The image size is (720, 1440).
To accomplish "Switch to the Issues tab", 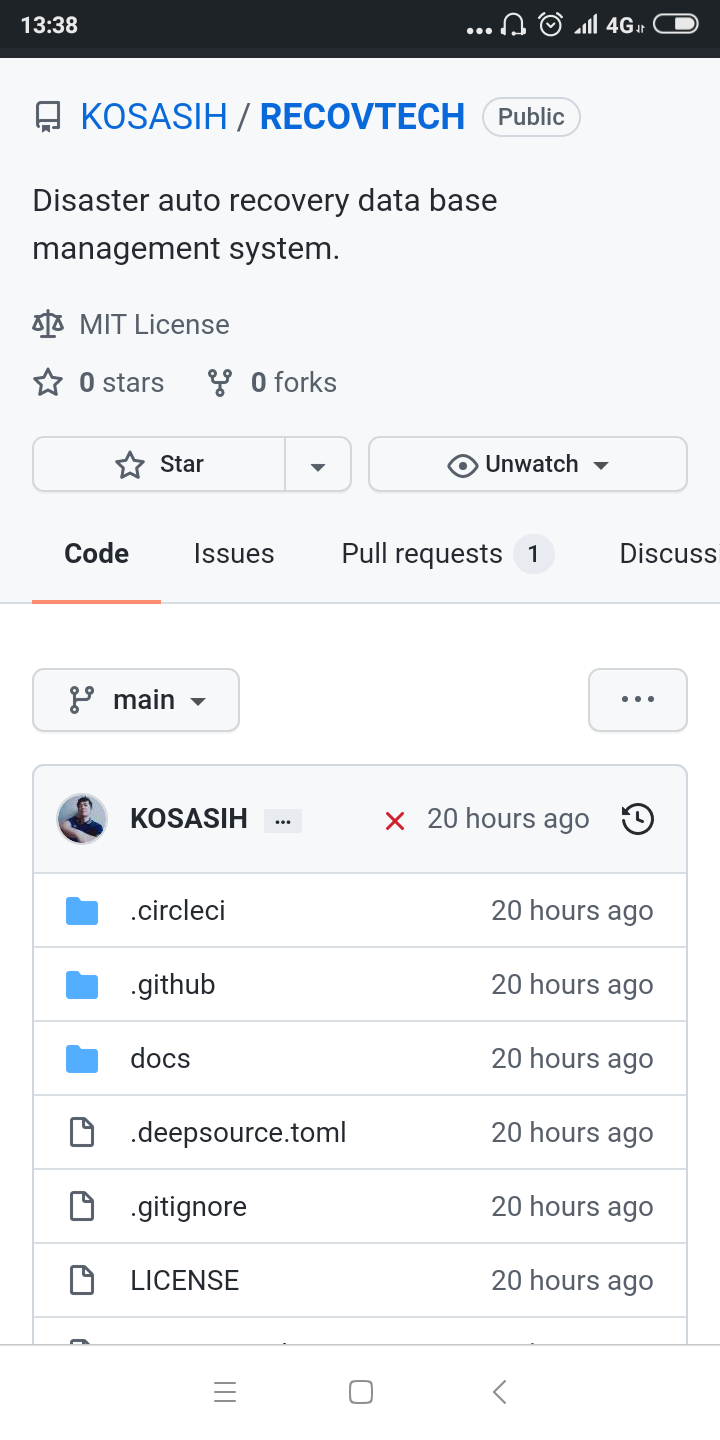I will (x=234, y=554).
